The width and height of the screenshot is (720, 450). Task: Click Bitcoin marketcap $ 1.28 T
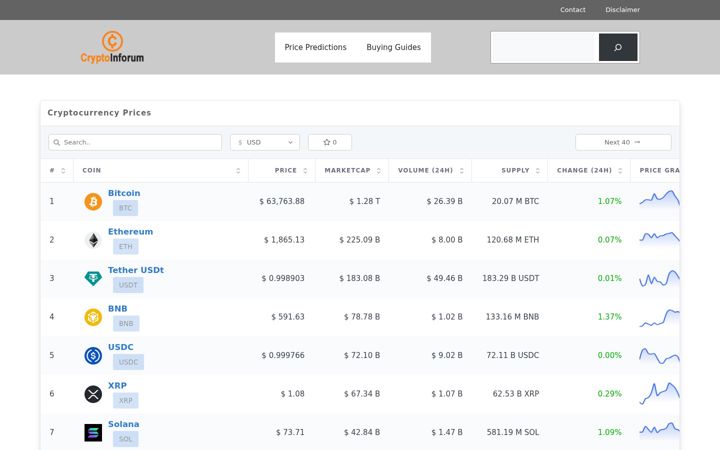(365, 202)
